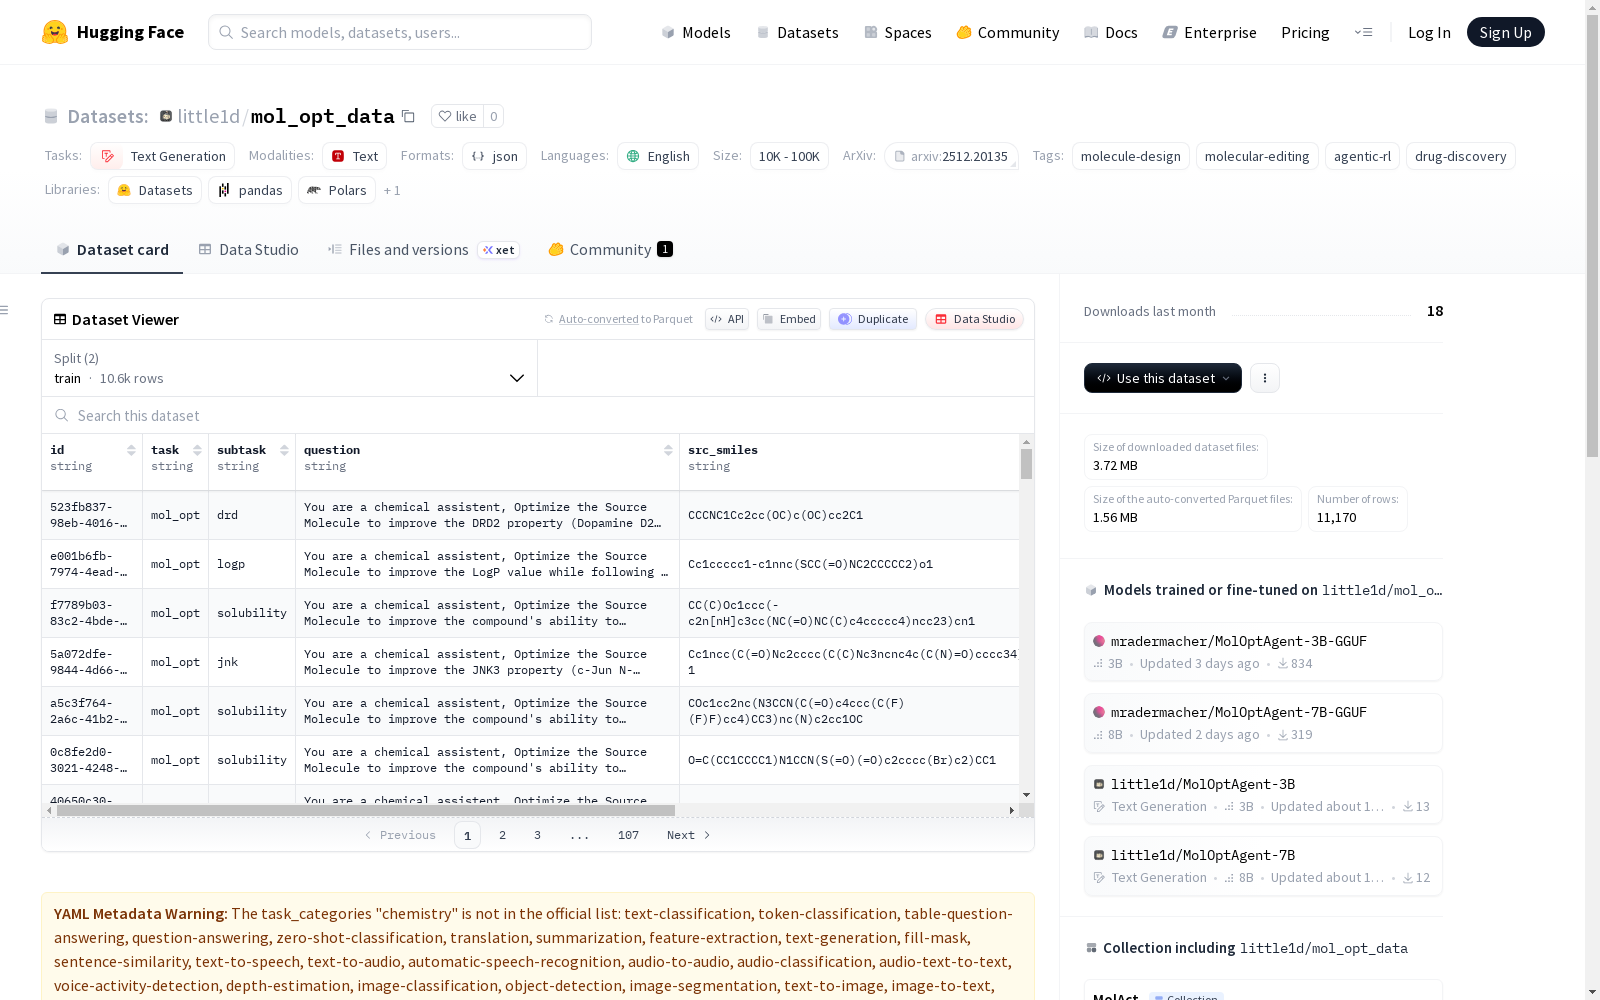Click the Sign Up button
The width and height of the screenshot is (1600, 1000).
(x=1505, y=32)
